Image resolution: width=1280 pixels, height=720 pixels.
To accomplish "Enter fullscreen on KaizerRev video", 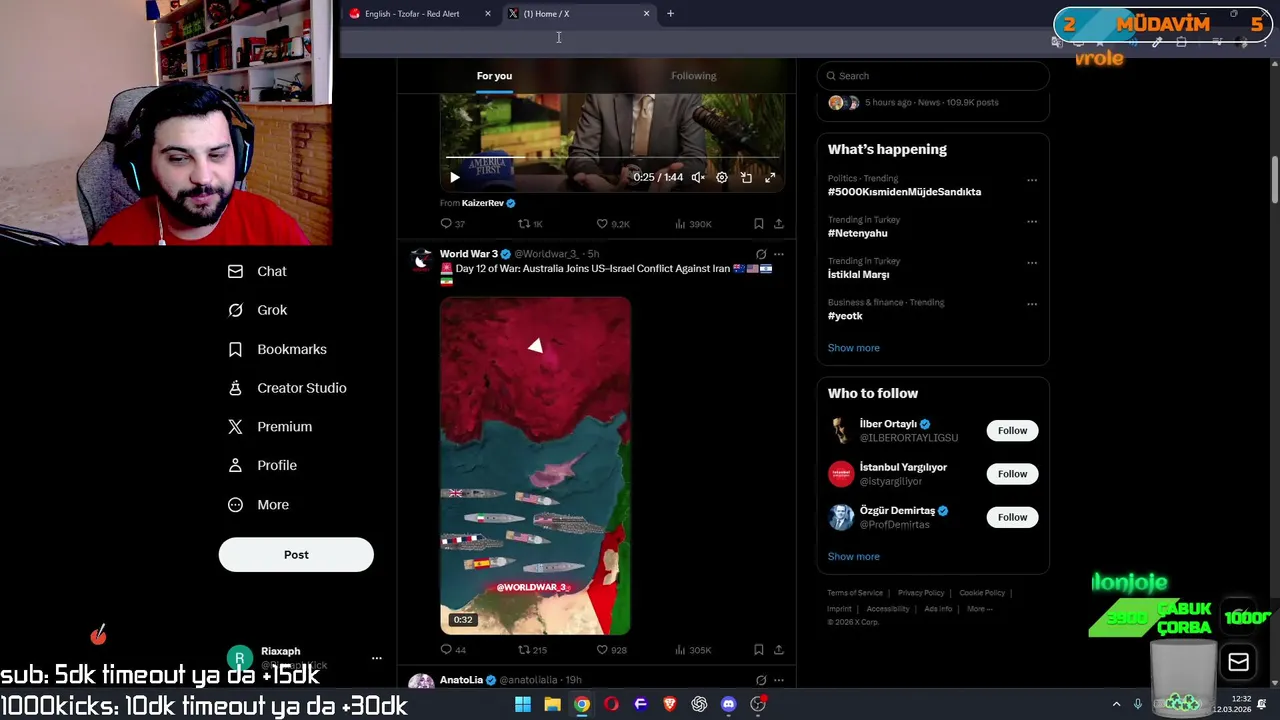I will [770, 177].
